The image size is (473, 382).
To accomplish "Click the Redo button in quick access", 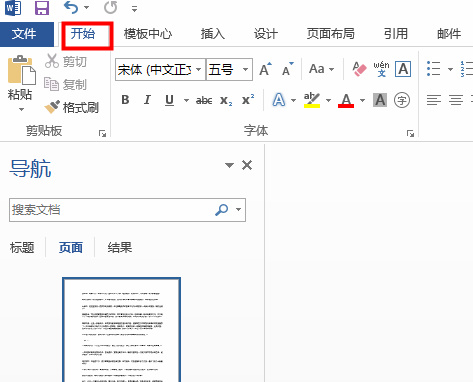I will tap(110, 7).
